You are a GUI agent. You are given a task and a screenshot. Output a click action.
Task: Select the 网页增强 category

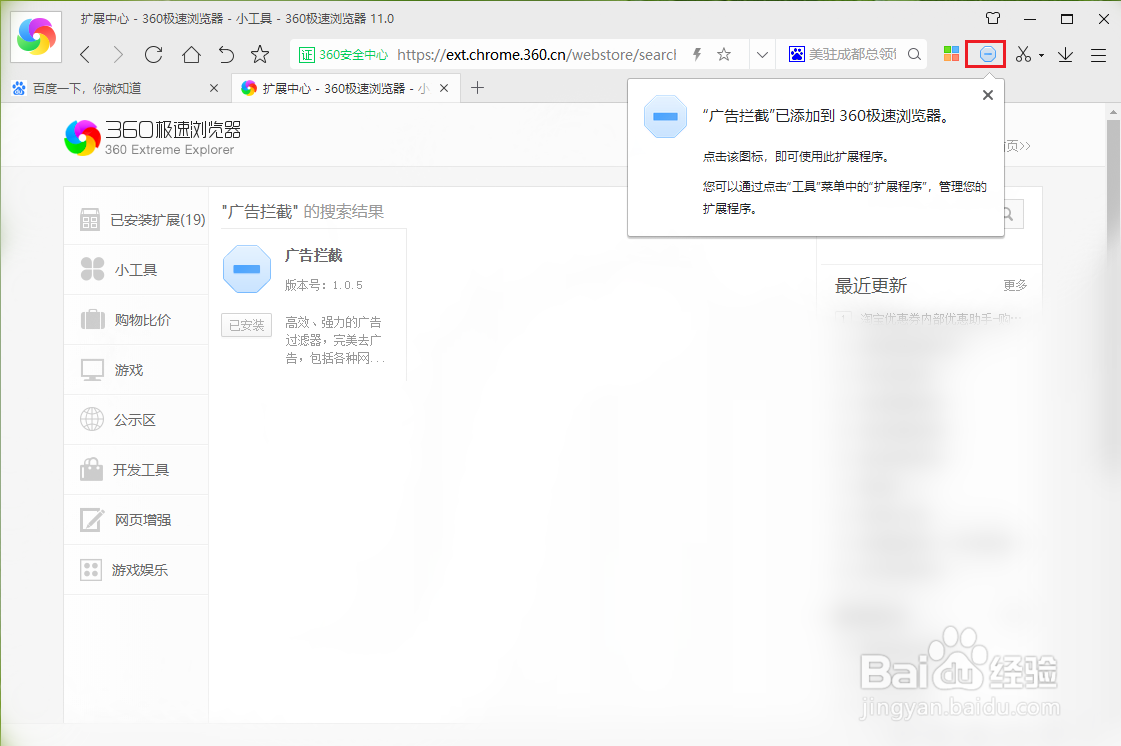coord(136,520)
